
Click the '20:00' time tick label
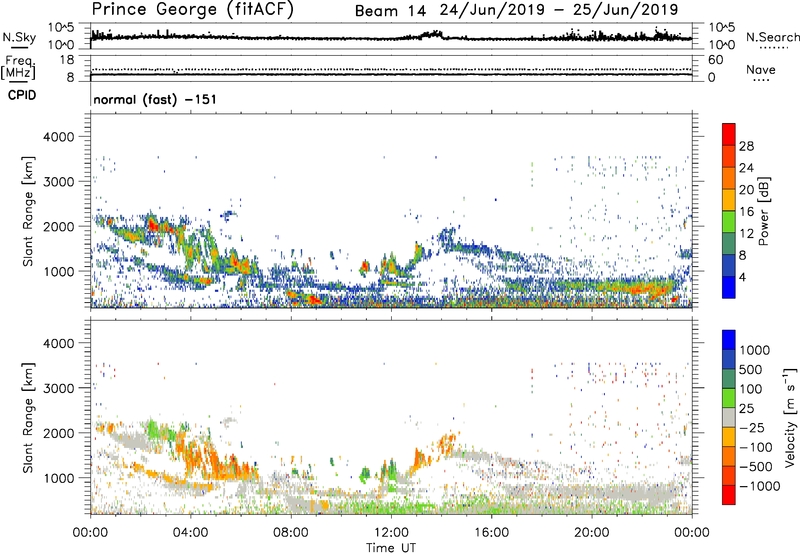[x=591, y=533]
